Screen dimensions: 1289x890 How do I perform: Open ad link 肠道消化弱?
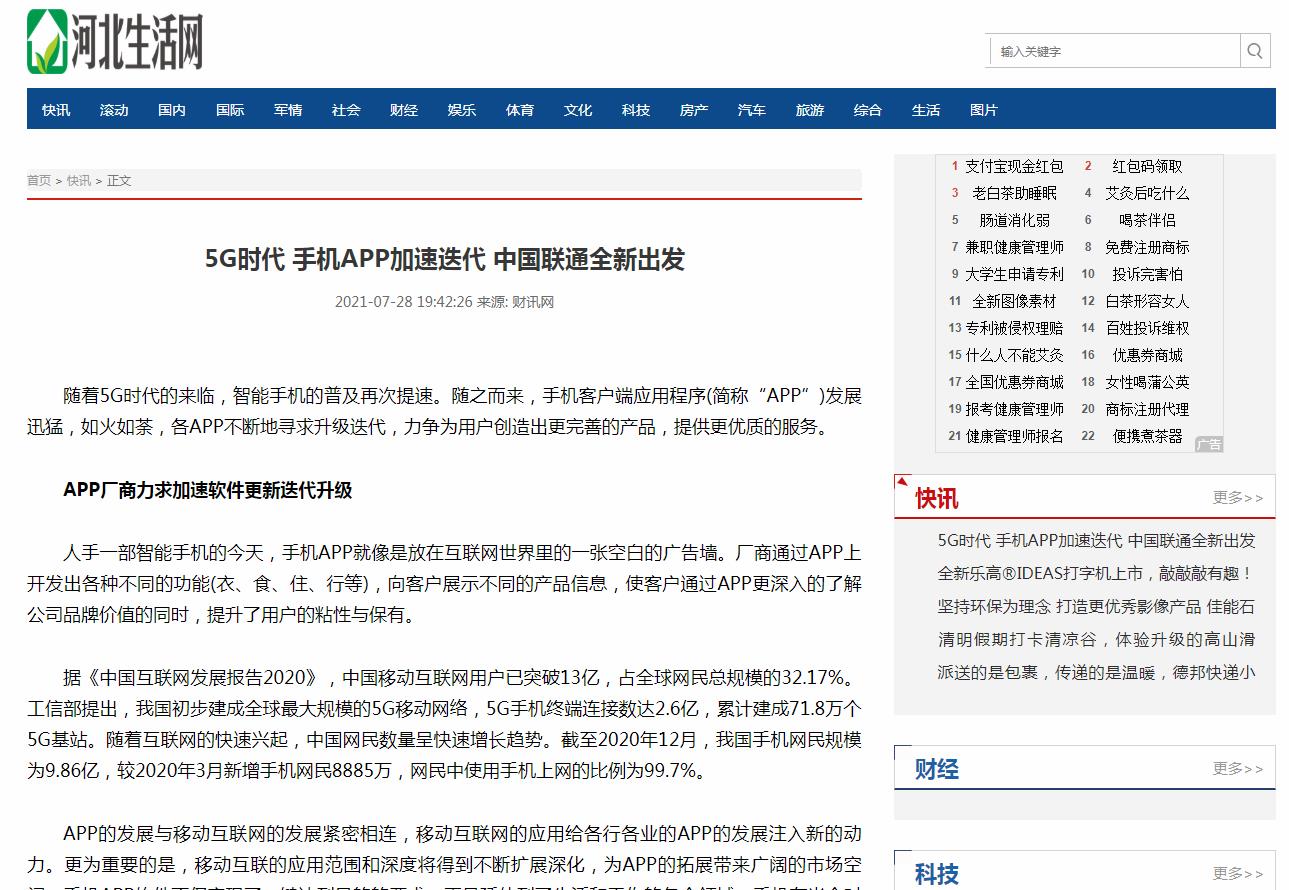tap(1014, 220)
